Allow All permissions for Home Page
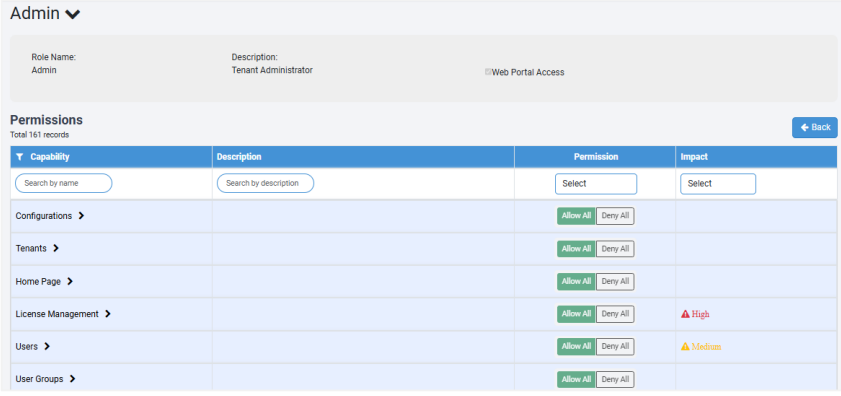 [x=576, y=281]
